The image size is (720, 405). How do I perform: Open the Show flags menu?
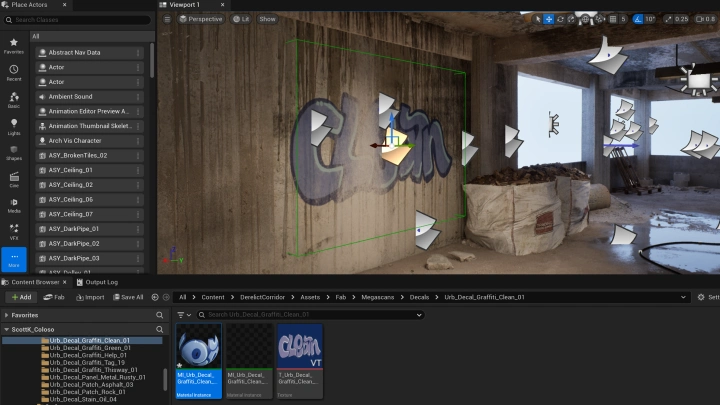pos(267,19)
